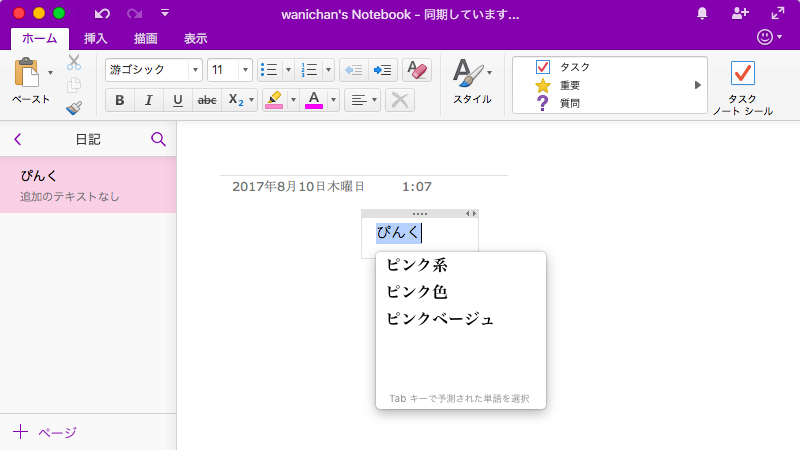The height and width of the screenshot is (450, 800).
Task: Clear formatting with the eraser A icon
Action: coord(417,70)
